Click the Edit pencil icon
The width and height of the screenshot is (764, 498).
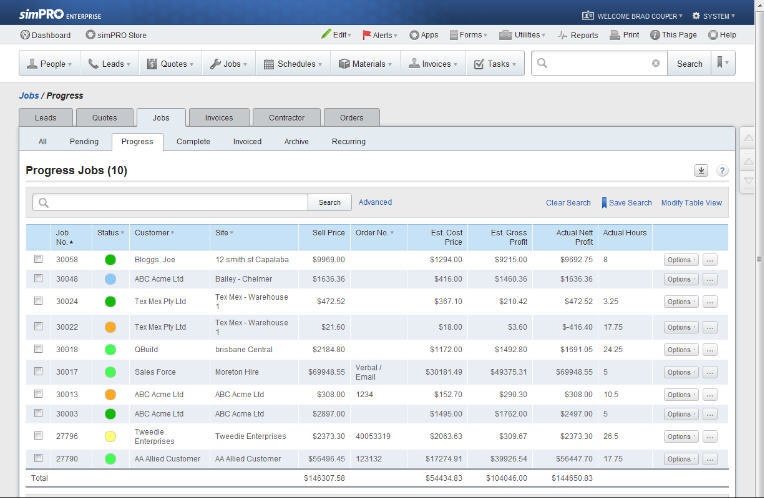[x=326, y=35]
